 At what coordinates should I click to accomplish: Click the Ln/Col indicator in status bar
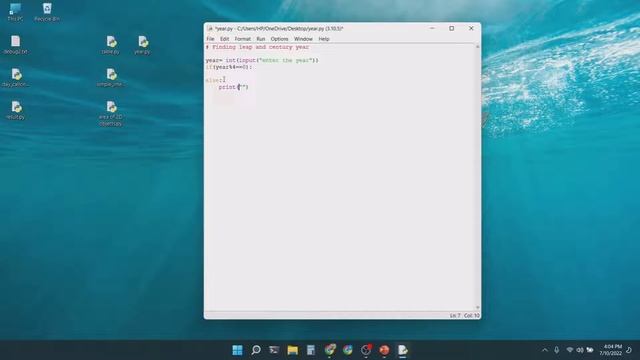click(464, 316)
